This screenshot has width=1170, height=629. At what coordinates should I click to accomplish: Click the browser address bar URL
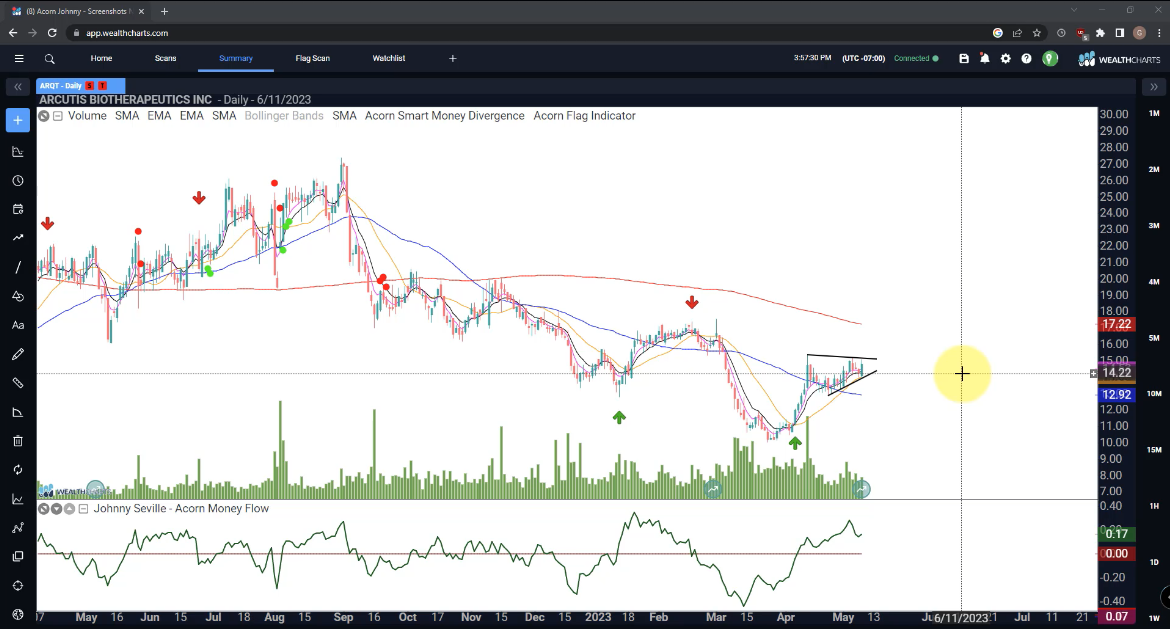(127, 33)
